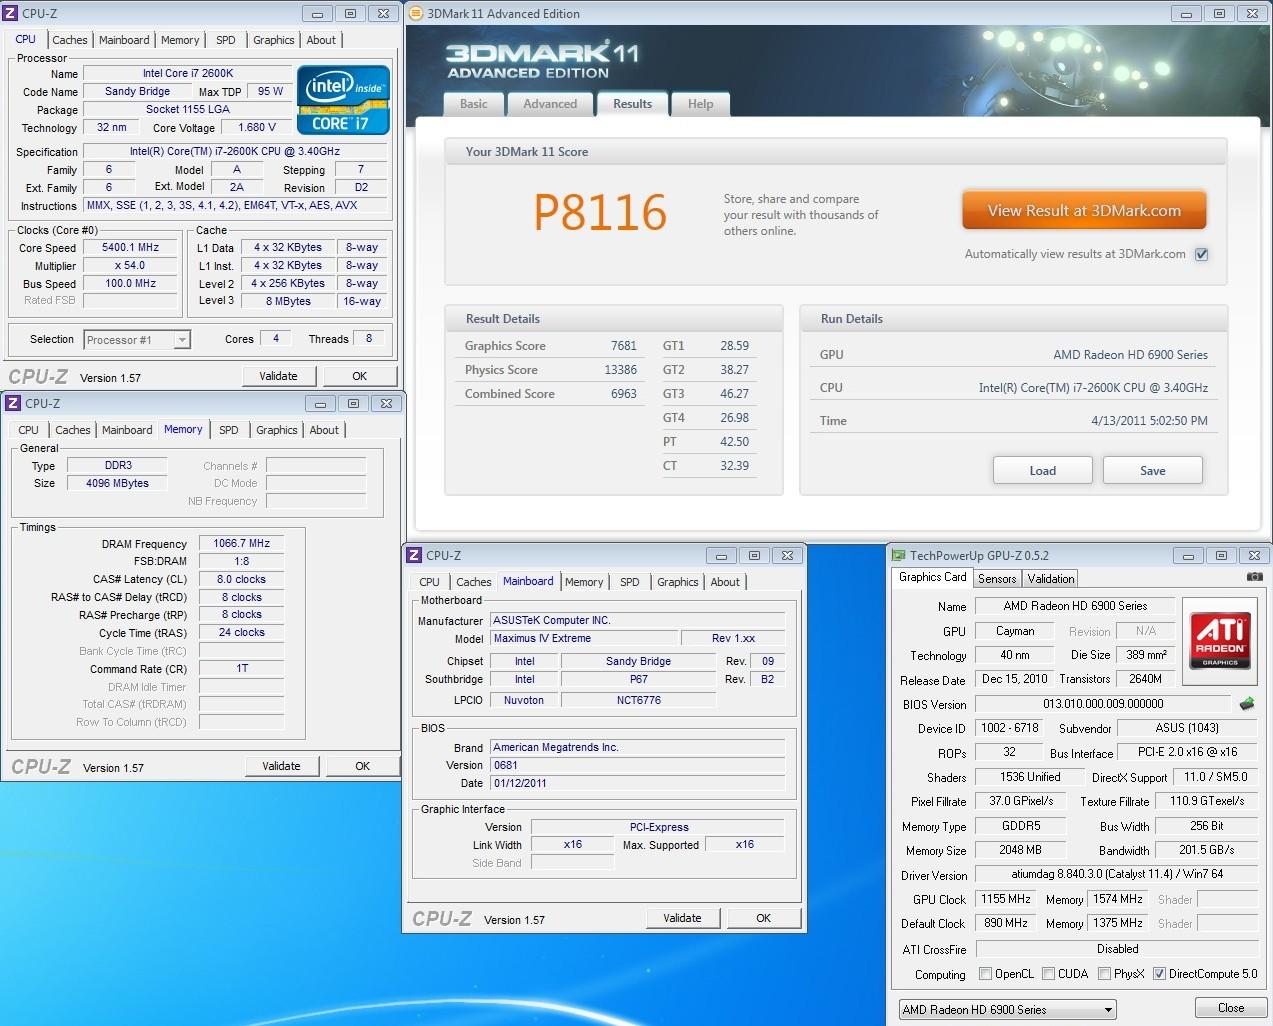Click the Multiplier x 54.0 field
The image size is (1273, 1026).
coord(131,266)
